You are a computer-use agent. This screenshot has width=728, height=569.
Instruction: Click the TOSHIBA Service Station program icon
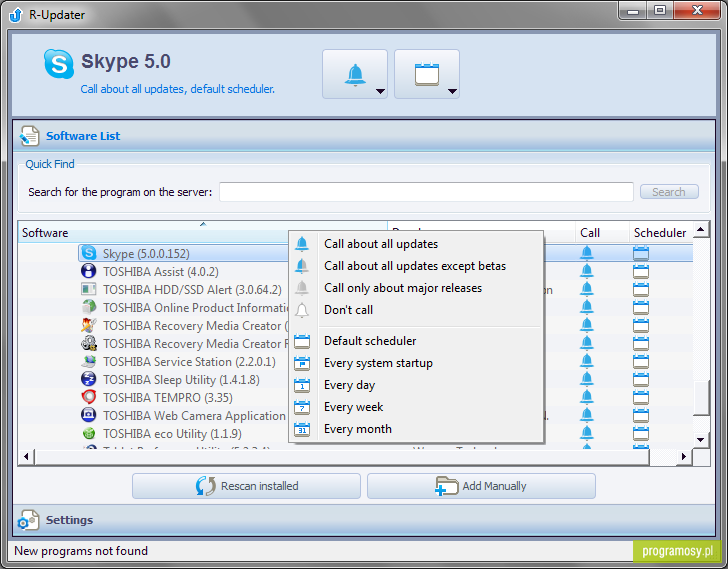click(x=88, y=361)
